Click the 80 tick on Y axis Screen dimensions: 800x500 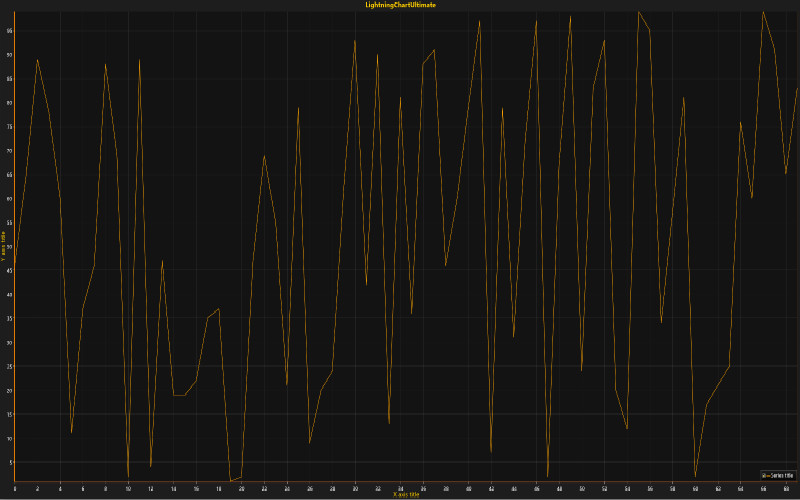9,103
